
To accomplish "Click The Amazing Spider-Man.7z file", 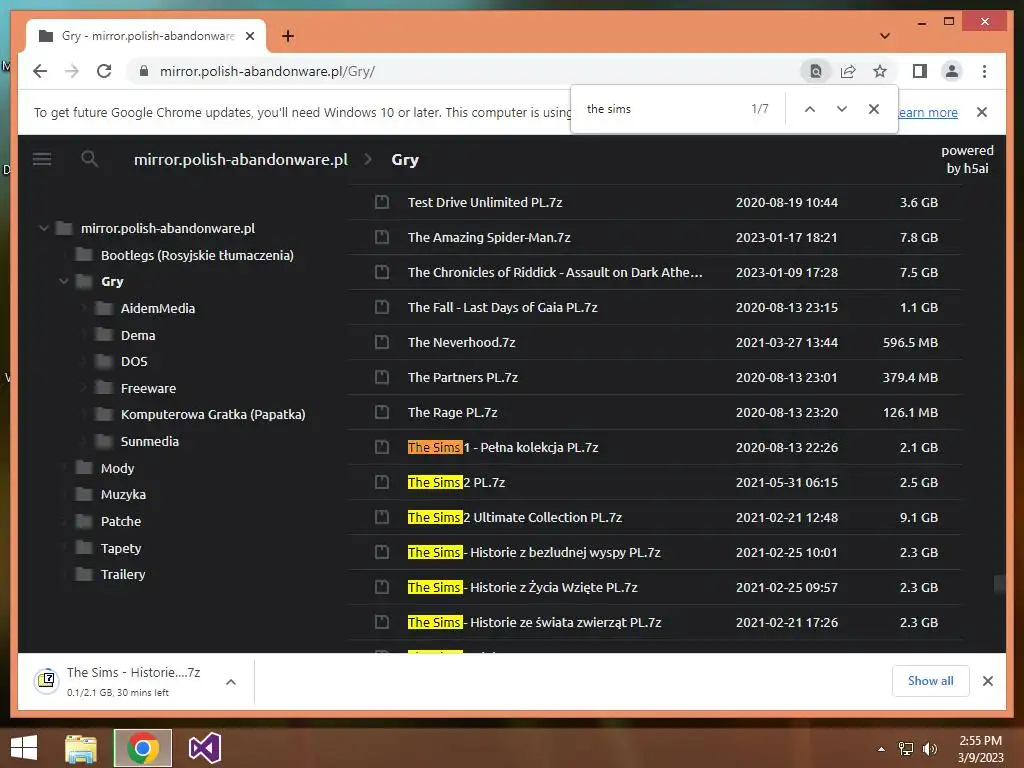I will [489, 238].
